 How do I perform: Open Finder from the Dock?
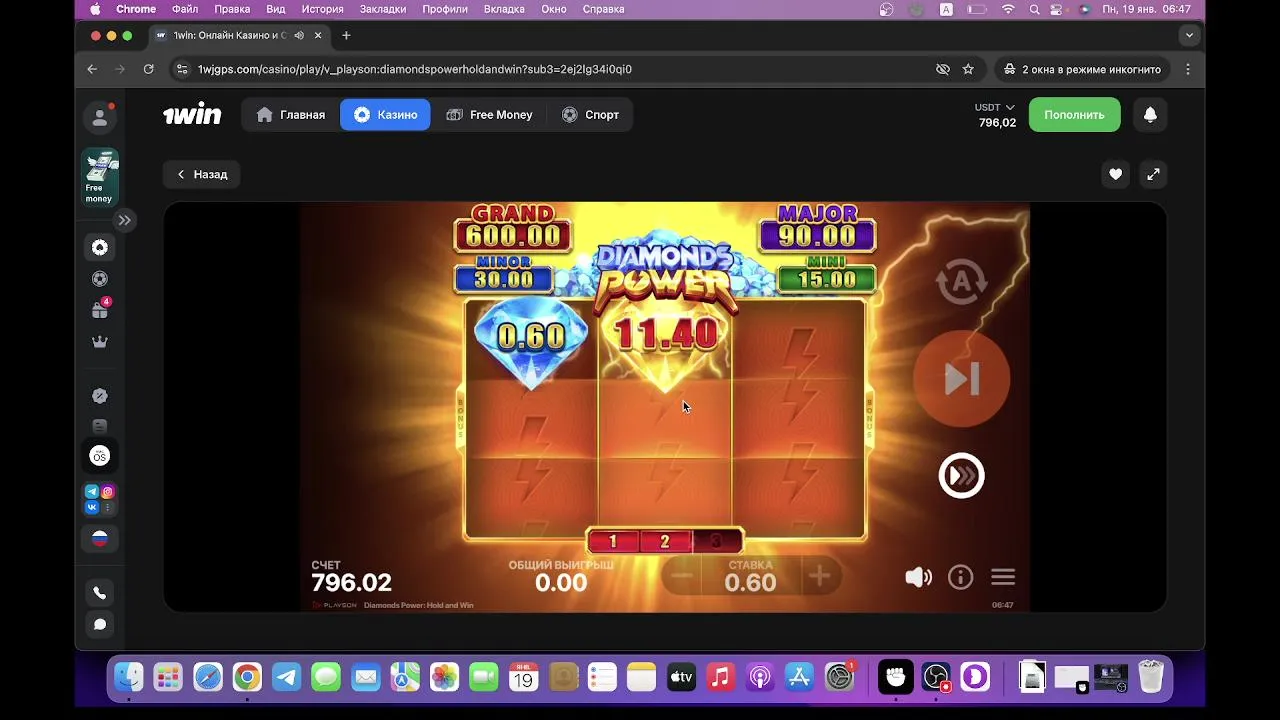128,678
